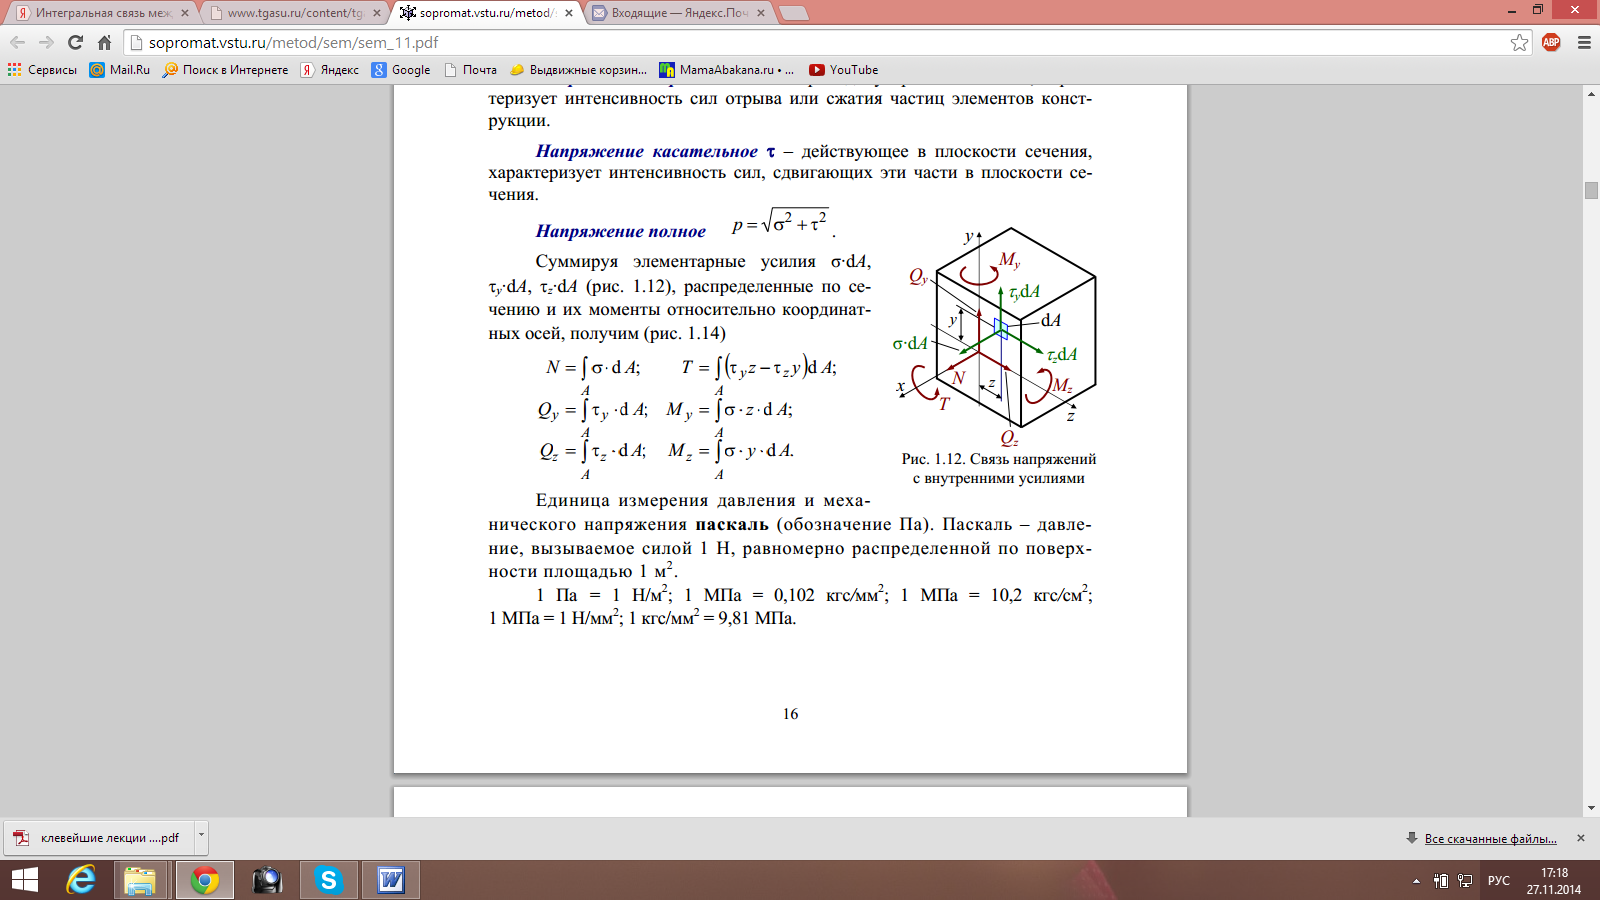Open Сервисы apps bookmark

point(42,70)
